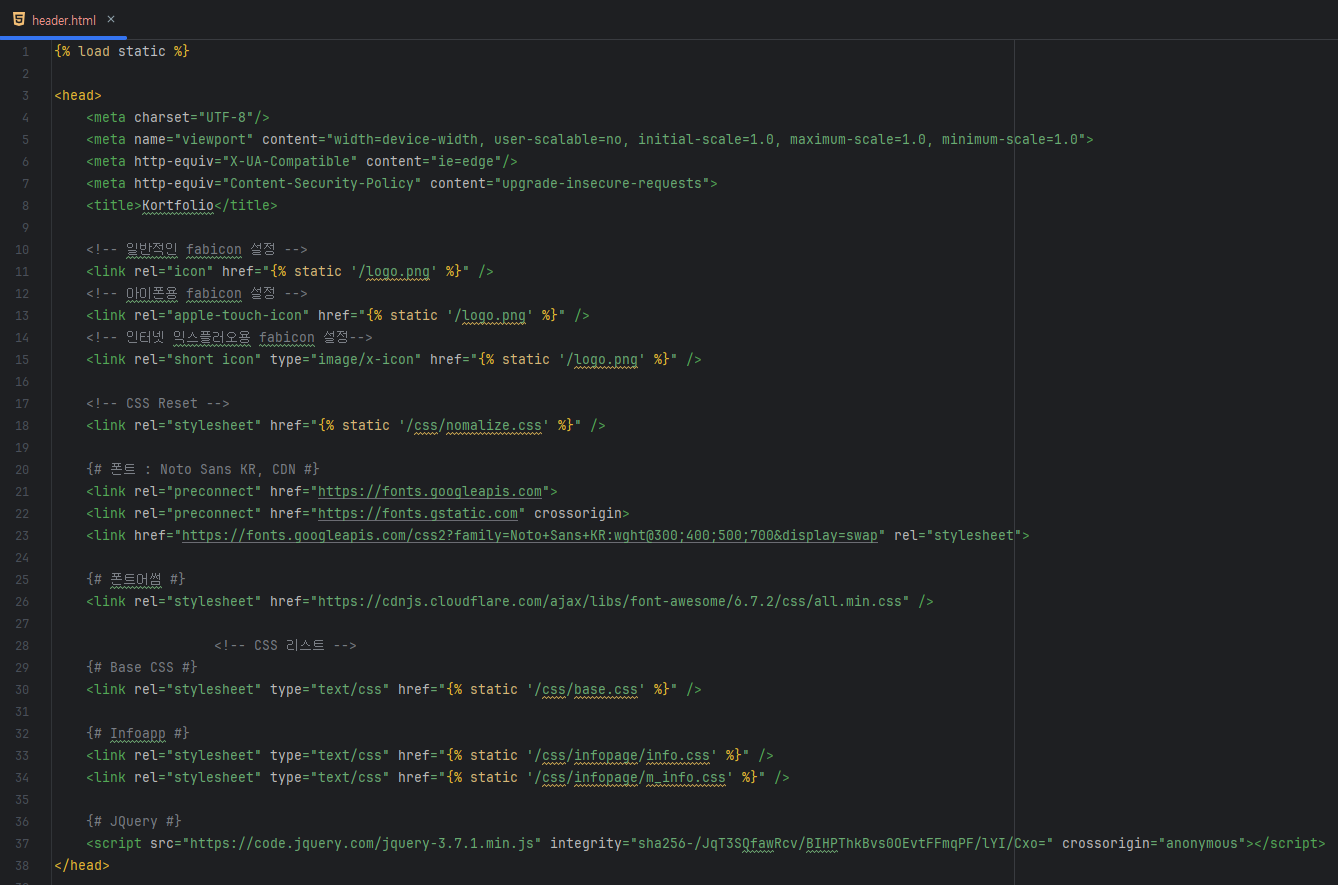Click the HTML5 file icon on header.html tab
Image resolution: width=1338 pixels, height=885 pixels.
coord(19,20)
